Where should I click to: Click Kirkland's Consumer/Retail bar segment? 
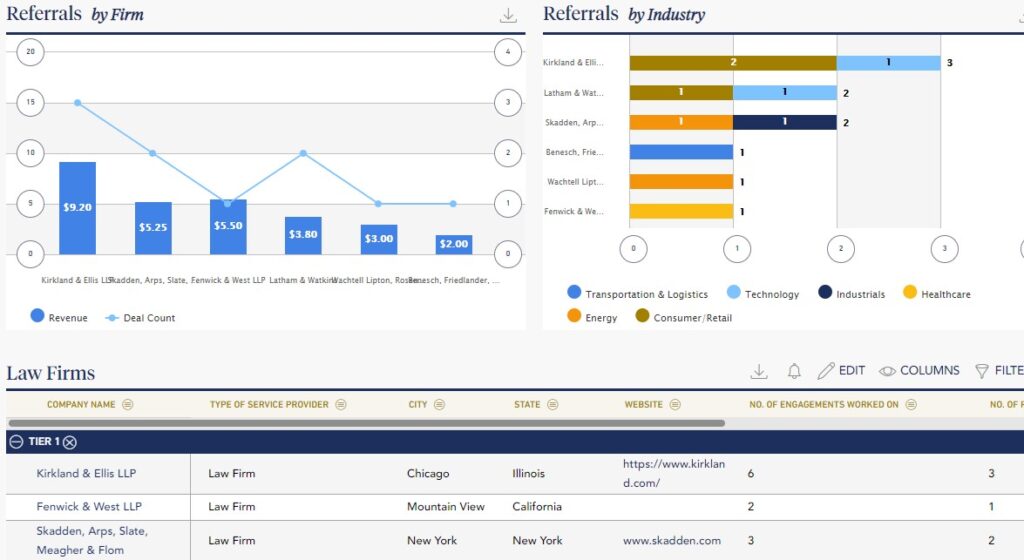pos(733,63)
